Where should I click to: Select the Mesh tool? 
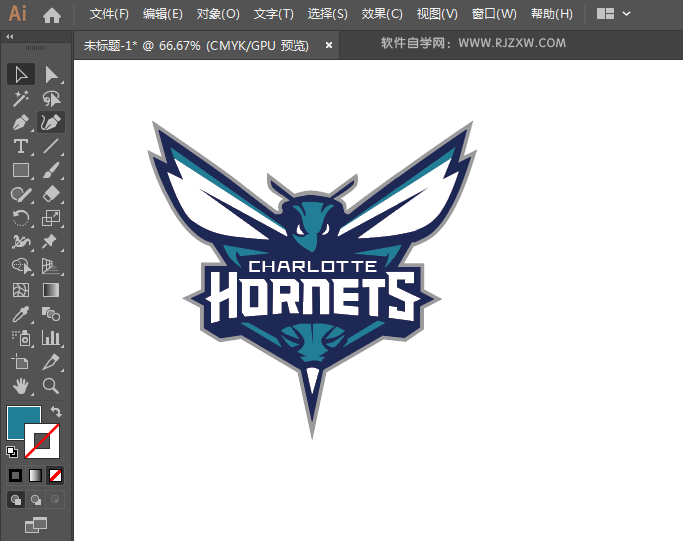[20, 290]
